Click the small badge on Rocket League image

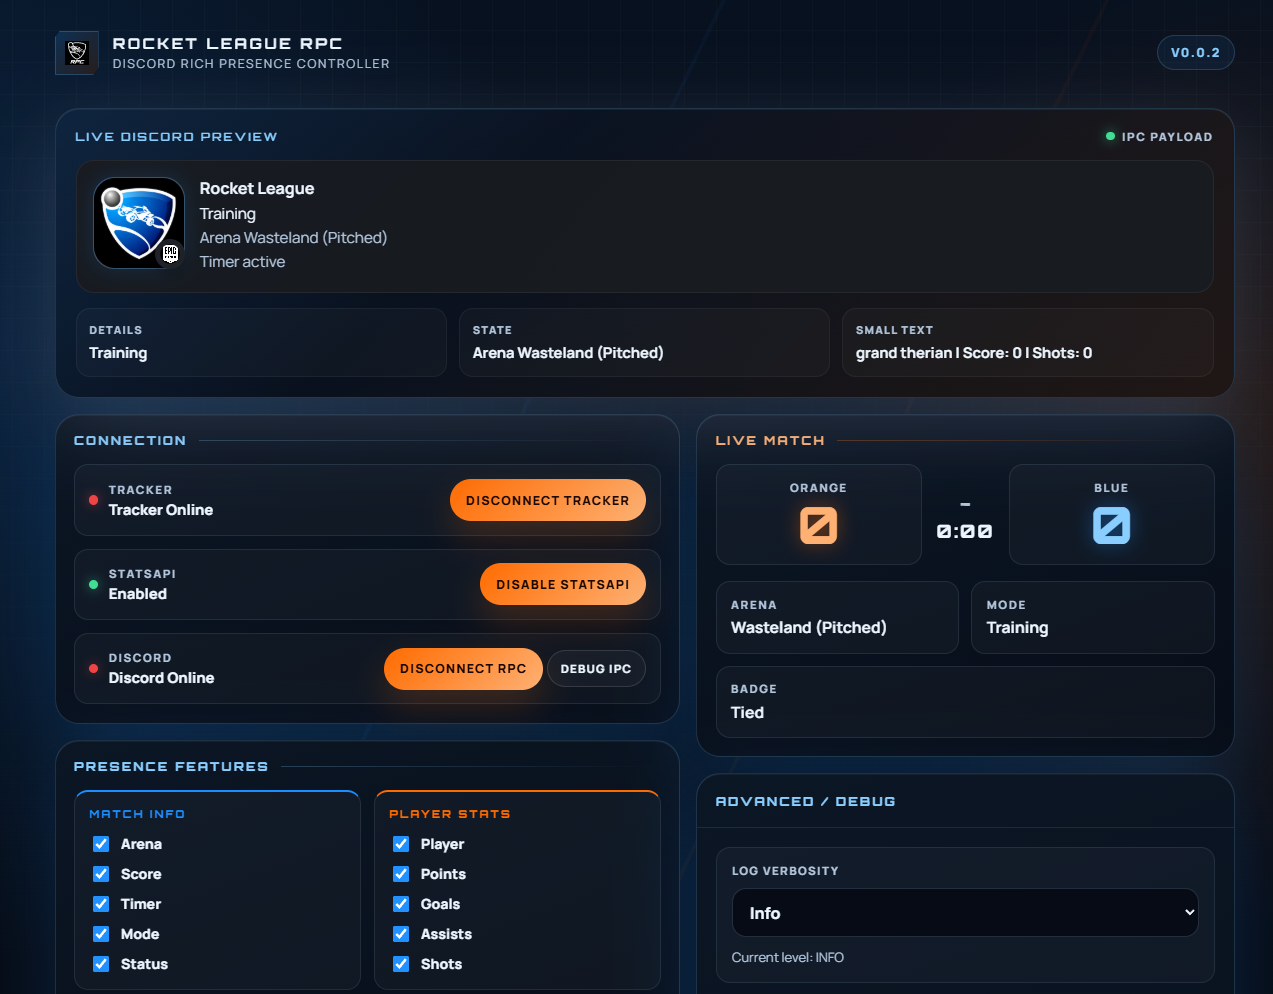point(170,254)
